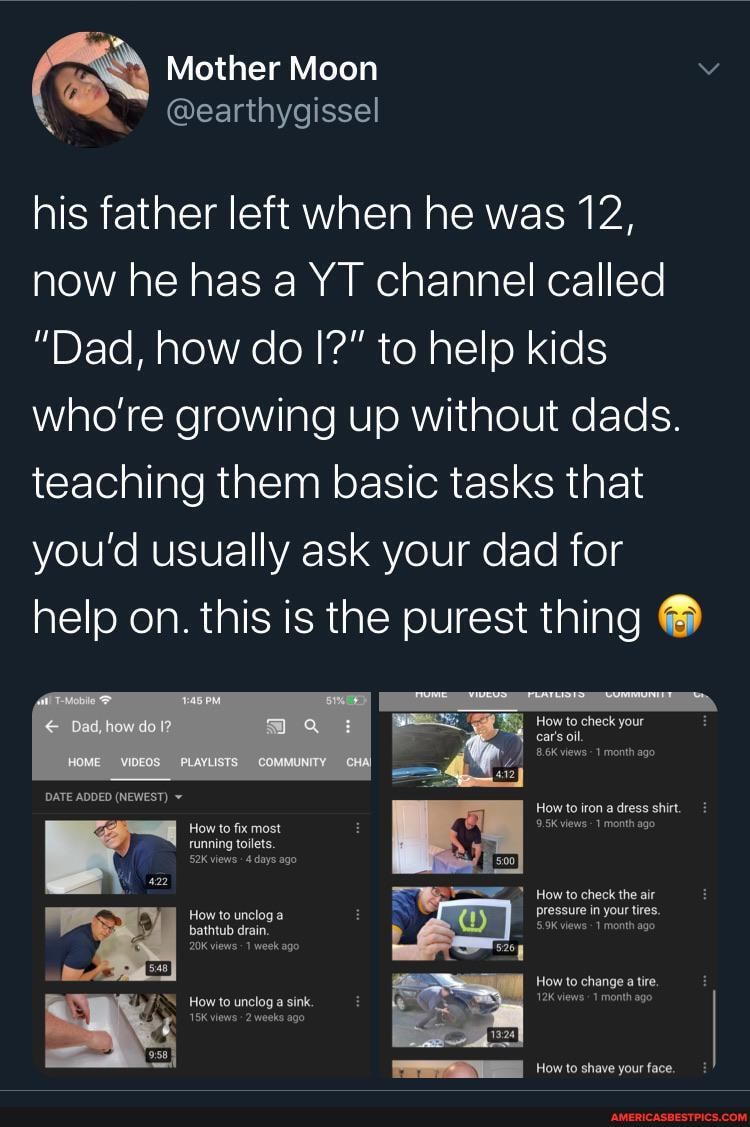This screenshot has height=1127, width=750.
Task: Select the HOME tab
Action: [x=84, y=762]
